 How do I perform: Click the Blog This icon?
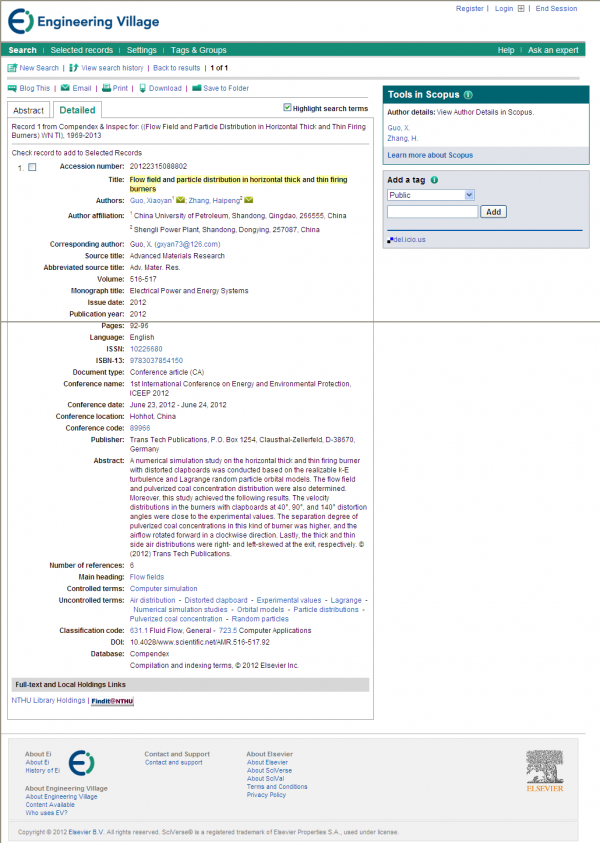12,88
